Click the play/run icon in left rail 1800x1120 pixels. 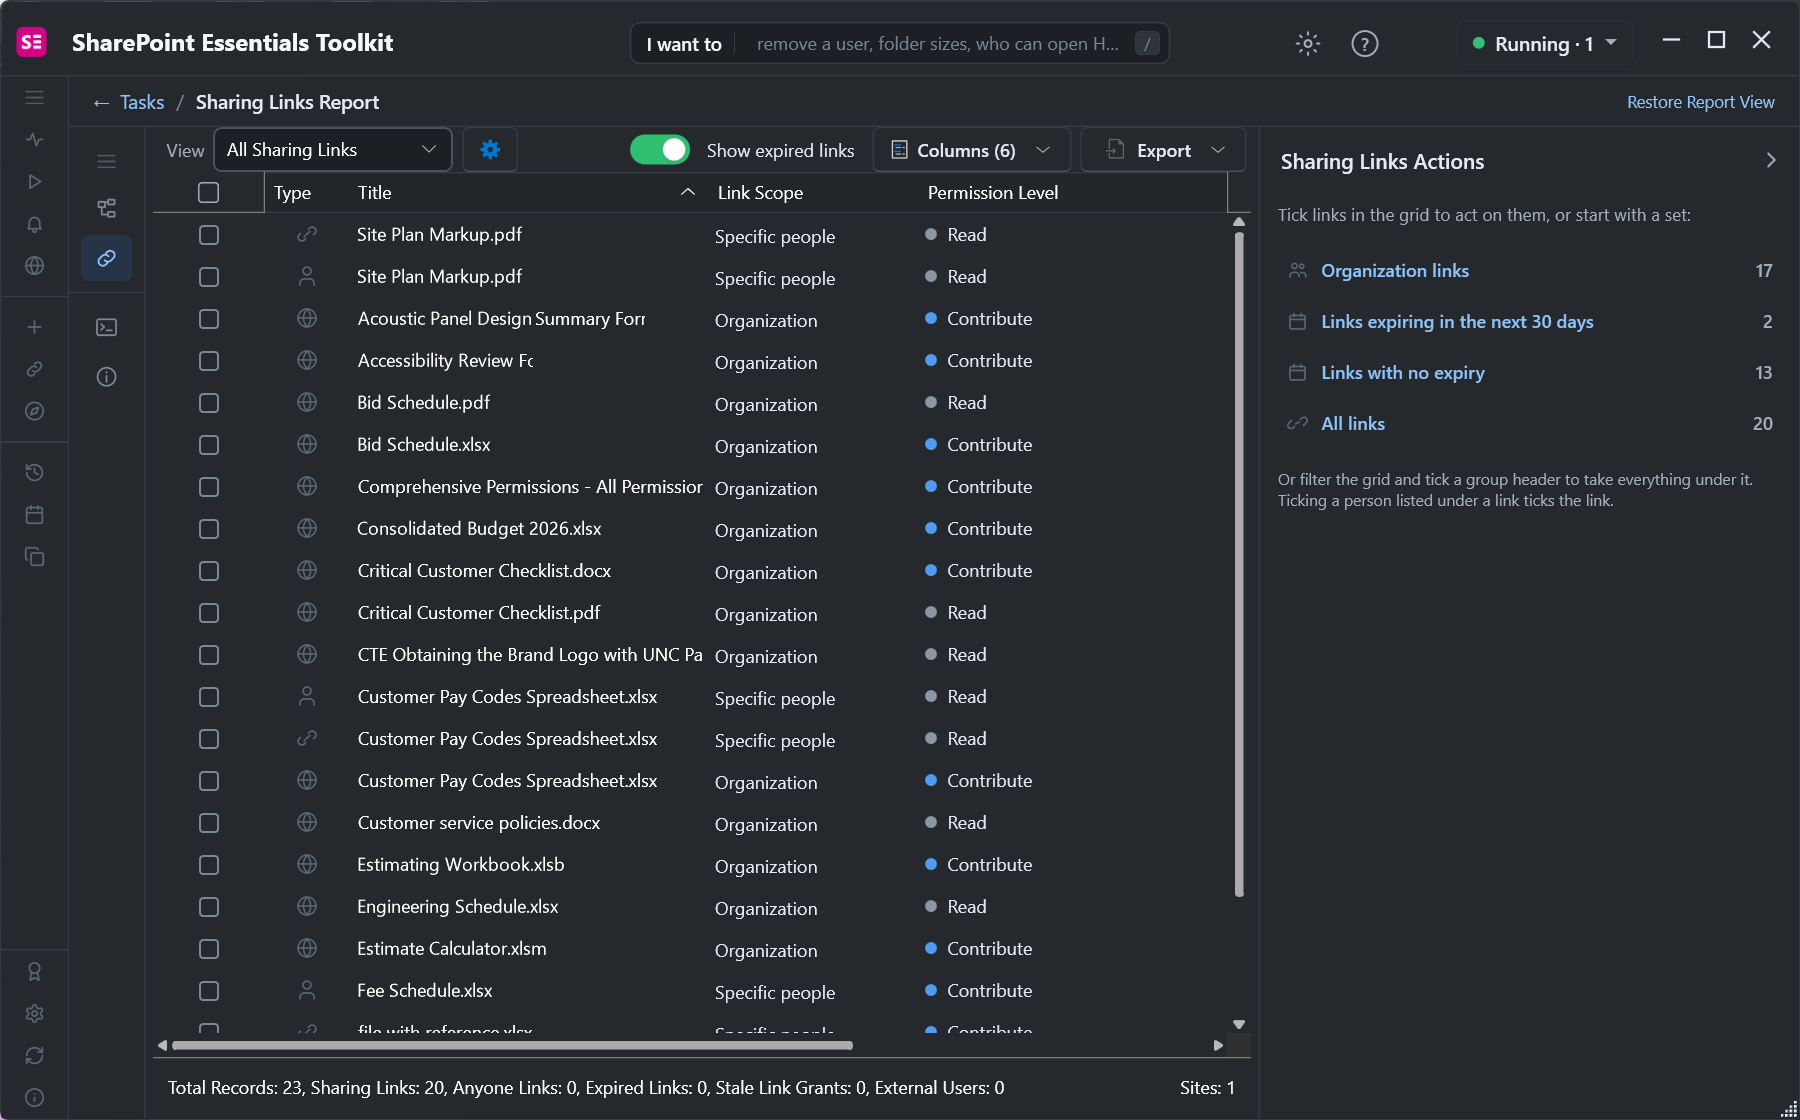click(34, 182)
